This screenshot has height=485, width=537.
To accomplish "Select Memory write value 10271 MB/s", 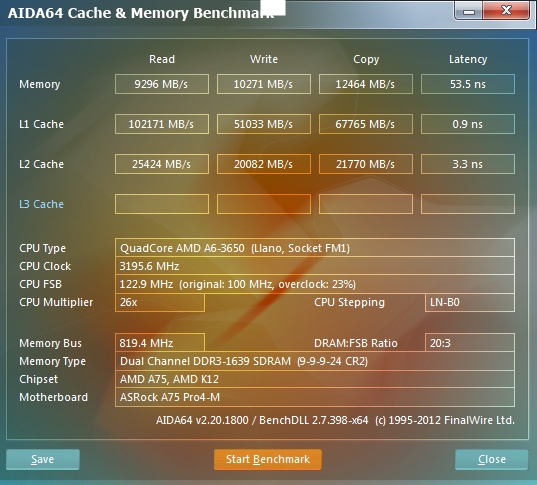I will click(x=264, y=84).
